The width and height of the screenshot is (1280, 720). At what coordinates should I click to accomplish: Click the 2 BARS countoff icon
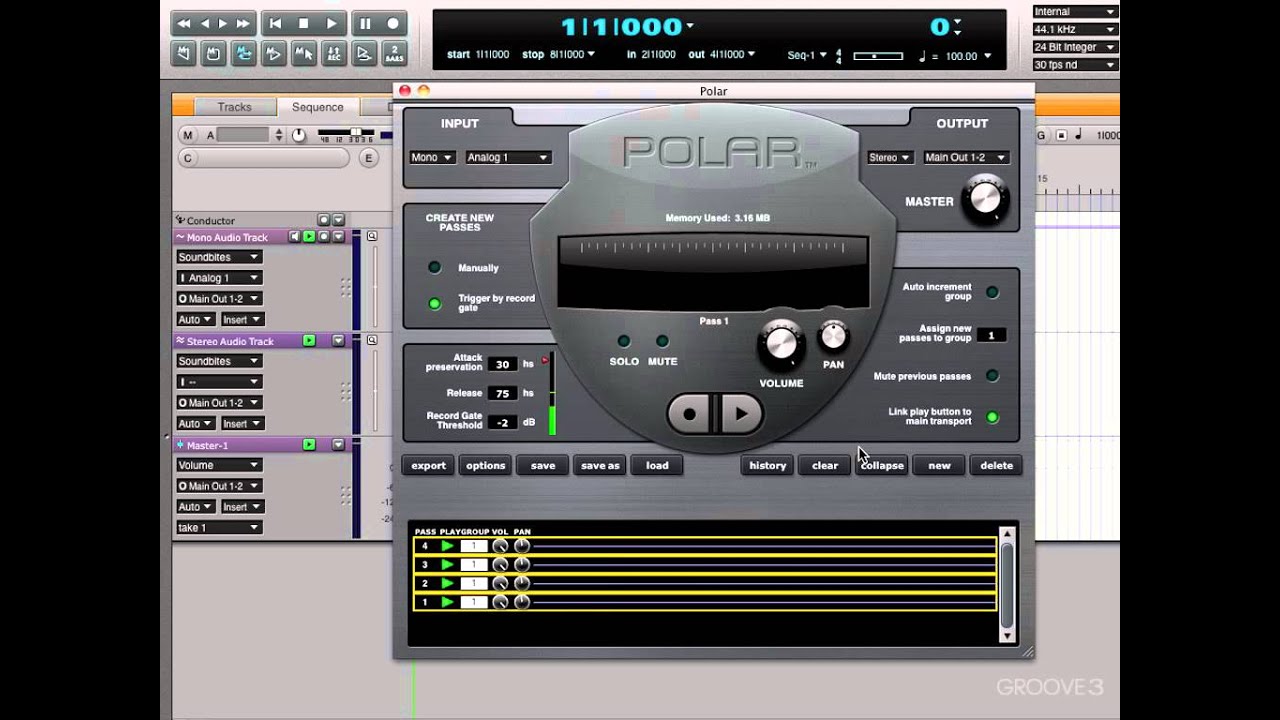396,54
